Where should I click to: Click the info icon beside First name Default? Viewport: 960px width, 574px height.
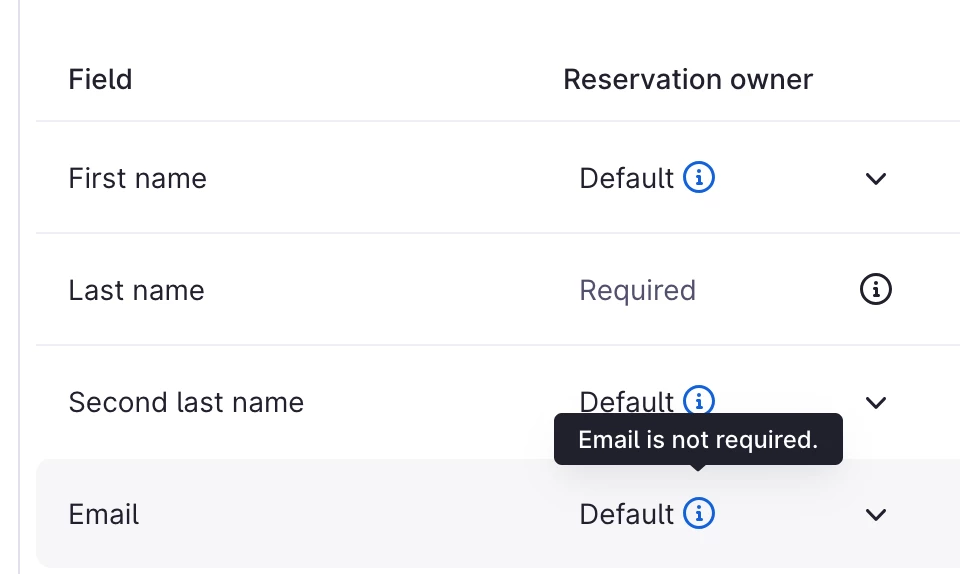699,178
